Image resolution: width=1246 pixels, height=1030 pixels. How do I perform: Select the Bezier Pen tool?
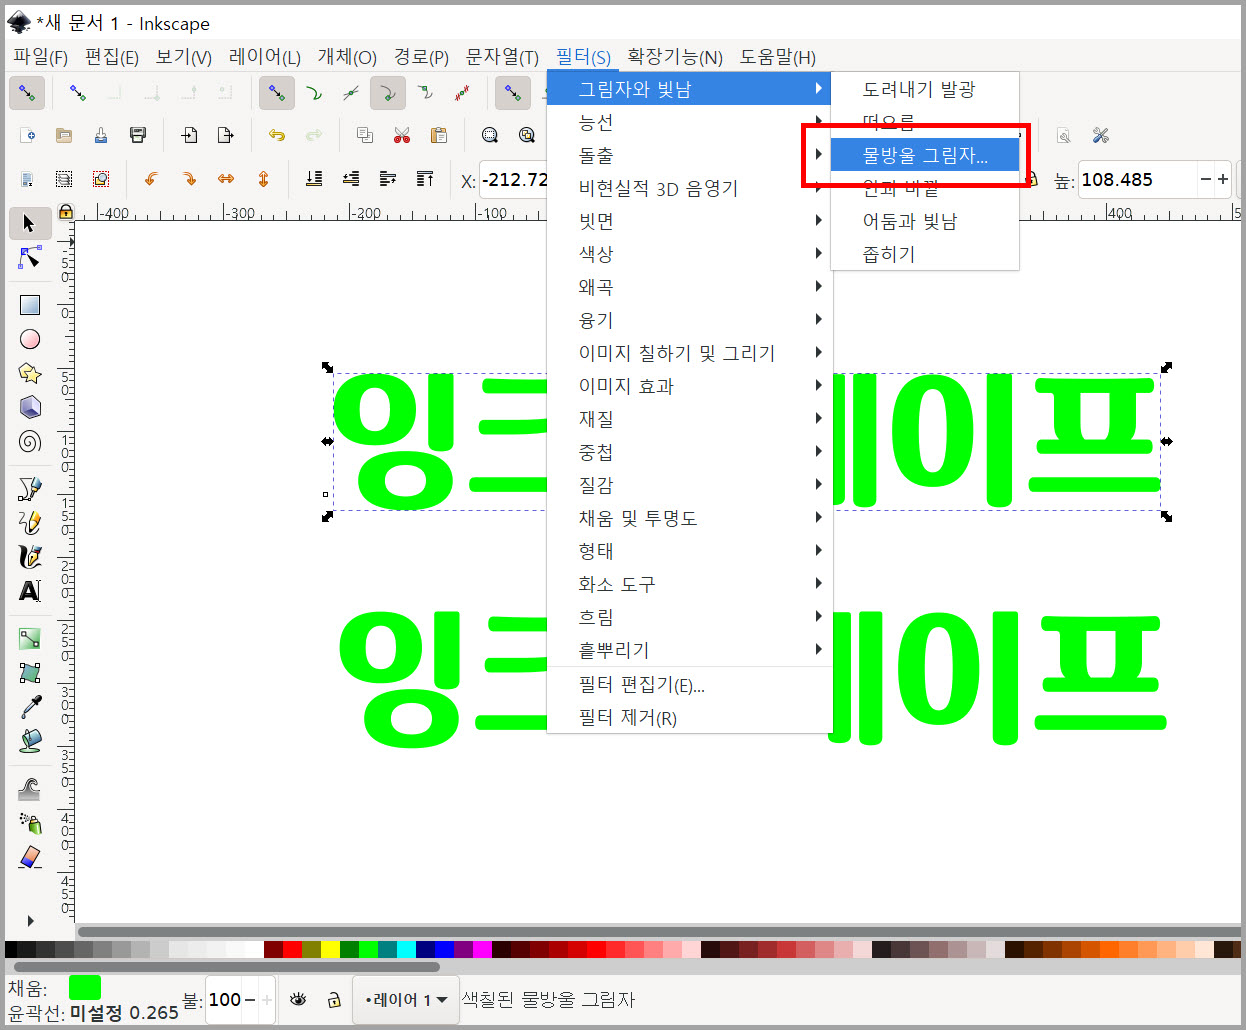click(30, 488)
